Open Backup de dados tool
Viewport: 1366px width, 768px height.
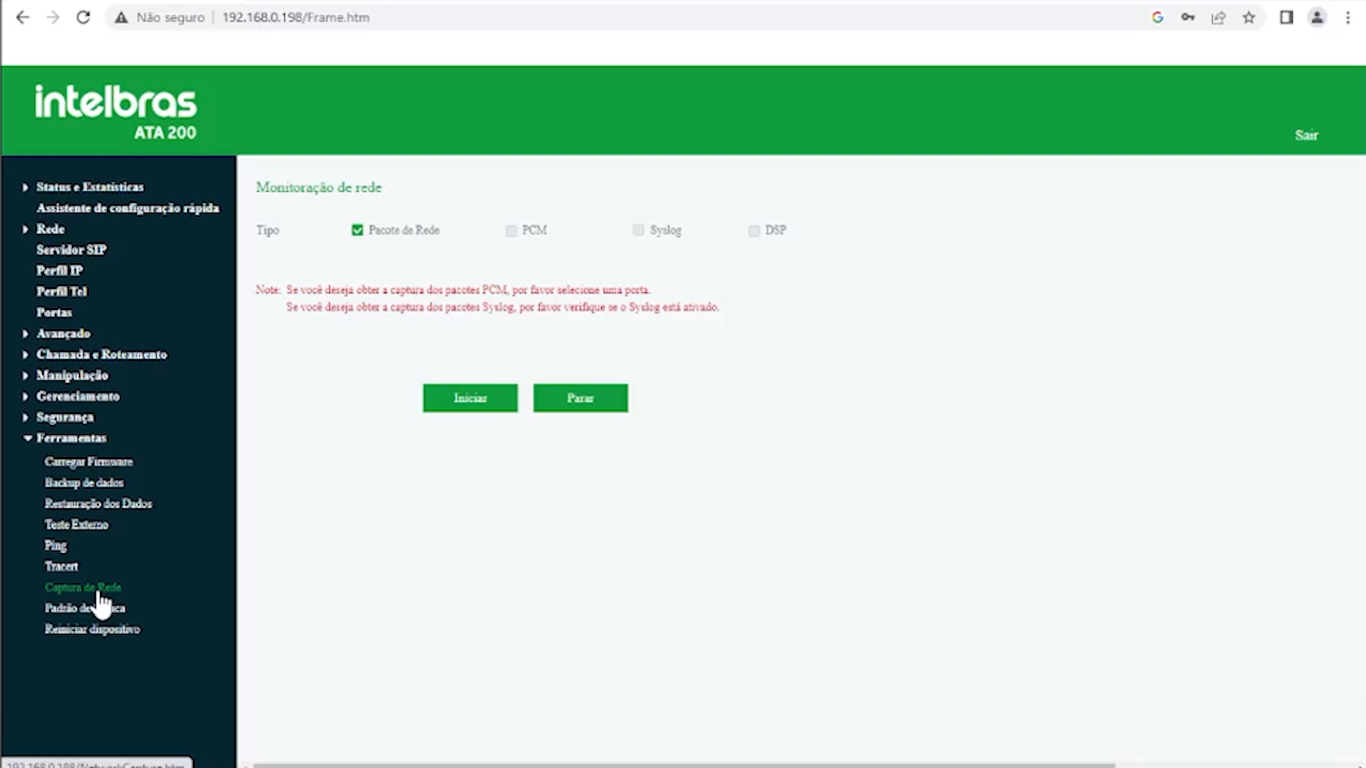point(84,483)
